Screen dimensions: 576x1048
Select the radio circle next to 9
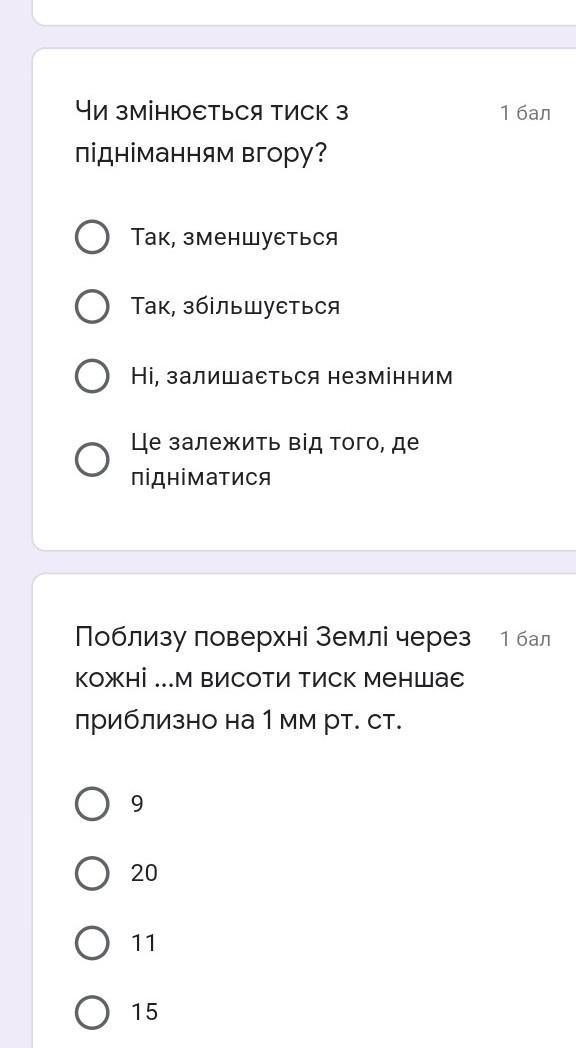click(x=92, y=803)
